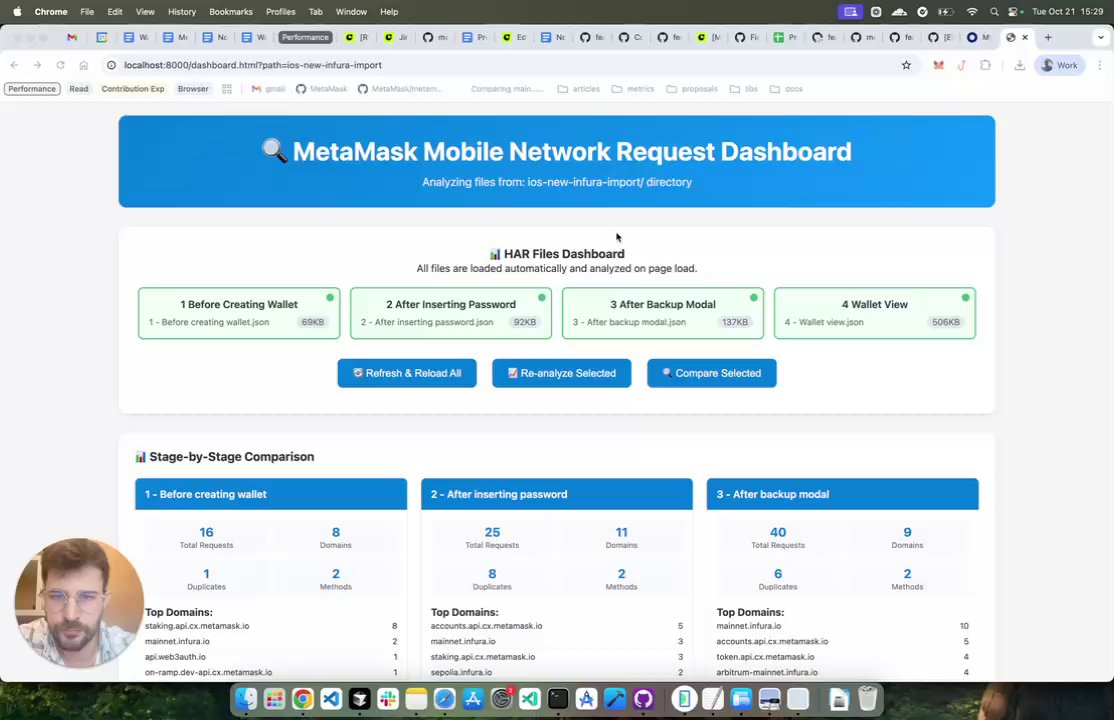Viewport: 1114px width, 720px height.
Task: View site information icon in address bar
Action: click(111, 65)
